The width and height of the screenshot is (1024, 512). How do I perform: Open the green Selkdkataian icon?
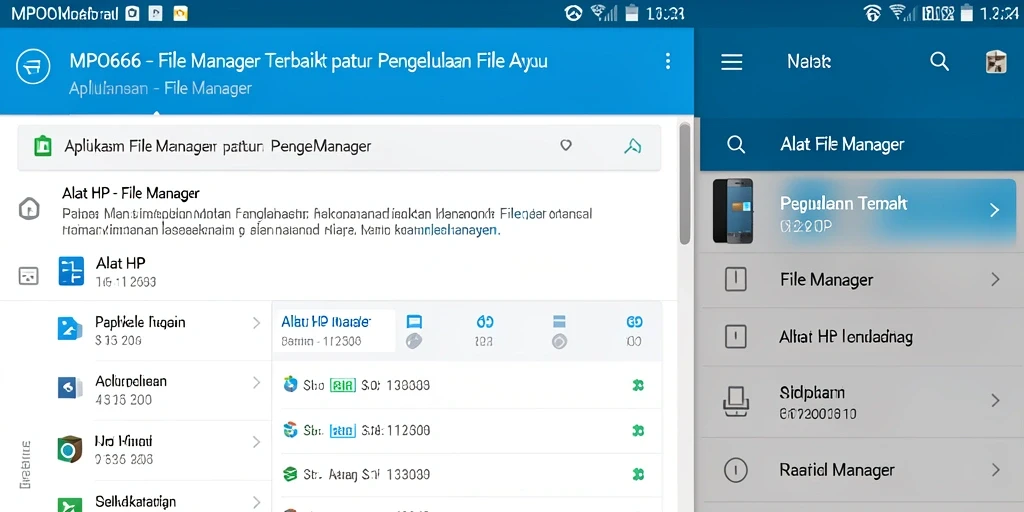[x=70, y=504]
